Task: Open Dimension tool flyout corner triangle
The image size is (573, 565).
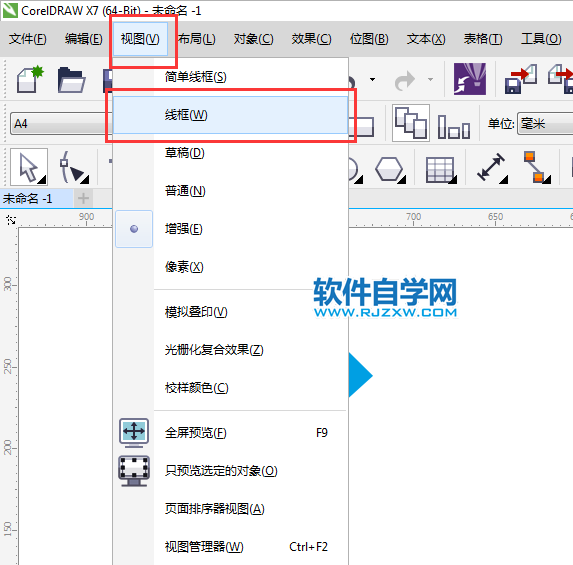Action: coord(504,180)
